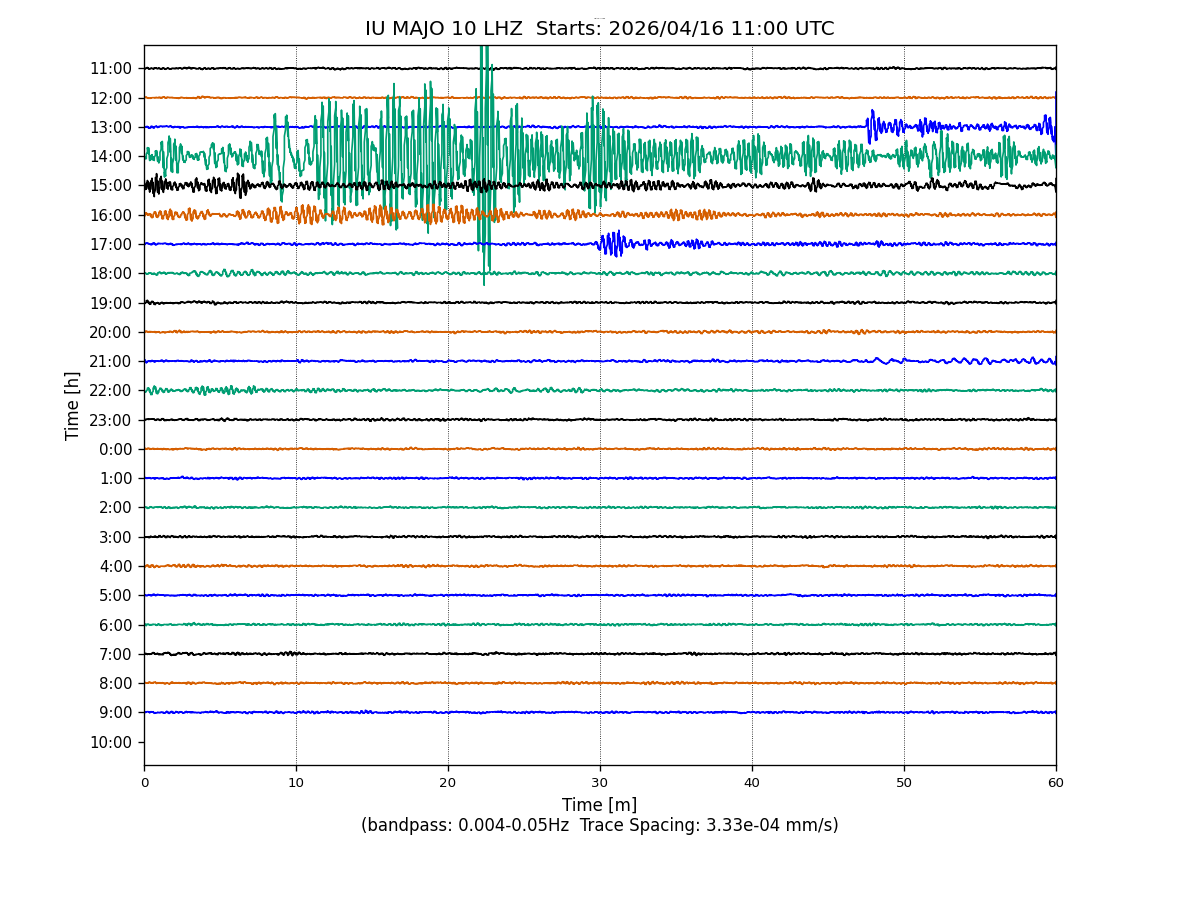The image size is (1200, 900).
Task: Click the x-axis tick label '60'
Action: click(1055, 783)
